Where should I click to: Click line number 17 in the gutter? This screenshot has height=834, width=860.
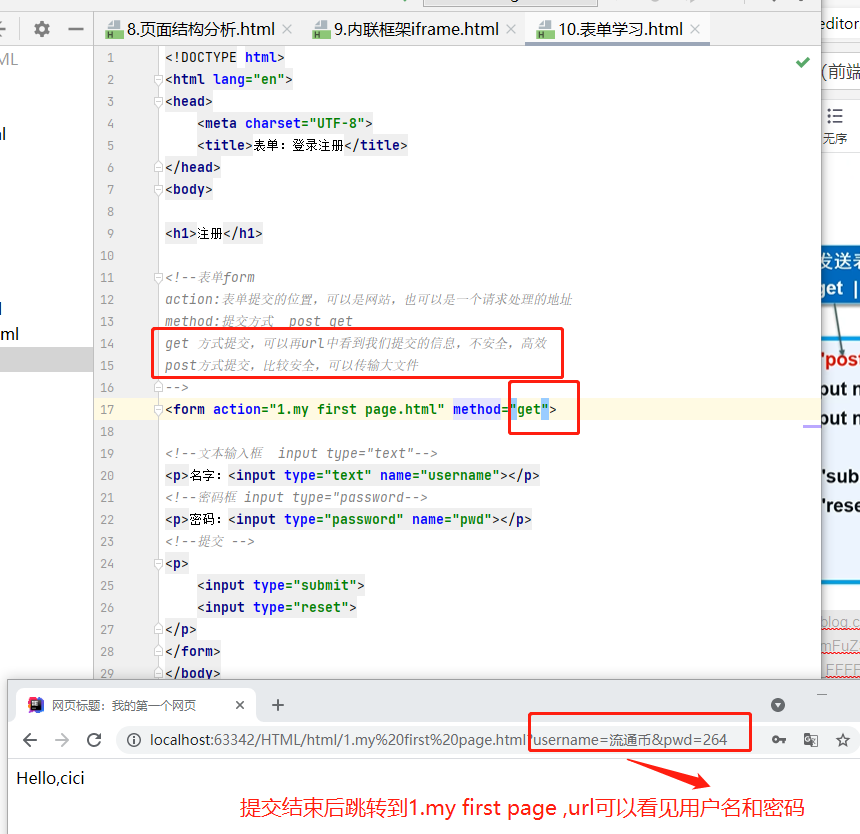point(107,410)
